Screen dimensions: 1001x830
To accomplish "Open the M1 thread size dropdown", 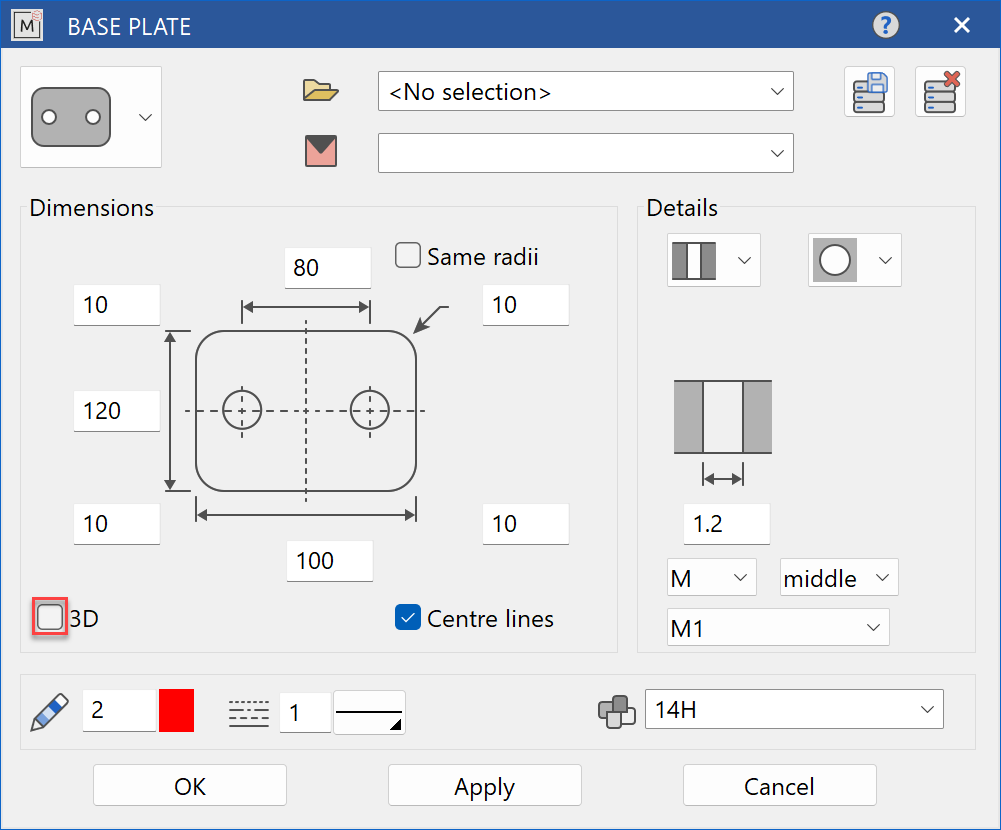I will pos(778,627).
